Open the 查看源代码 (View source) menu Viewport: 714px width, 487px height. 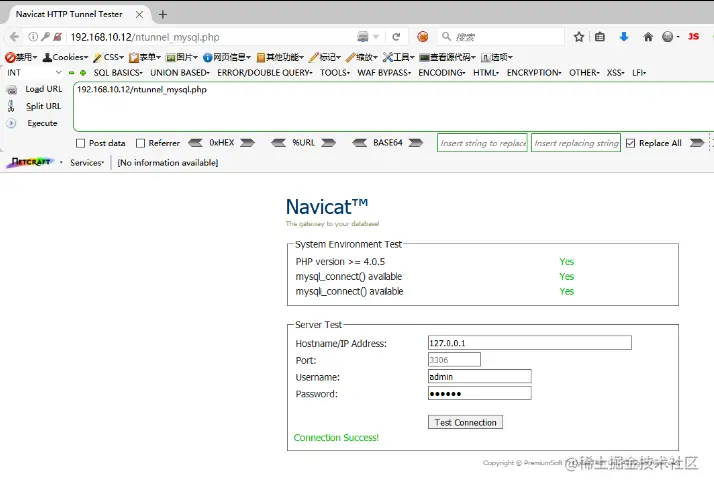(x=447, y=57)
